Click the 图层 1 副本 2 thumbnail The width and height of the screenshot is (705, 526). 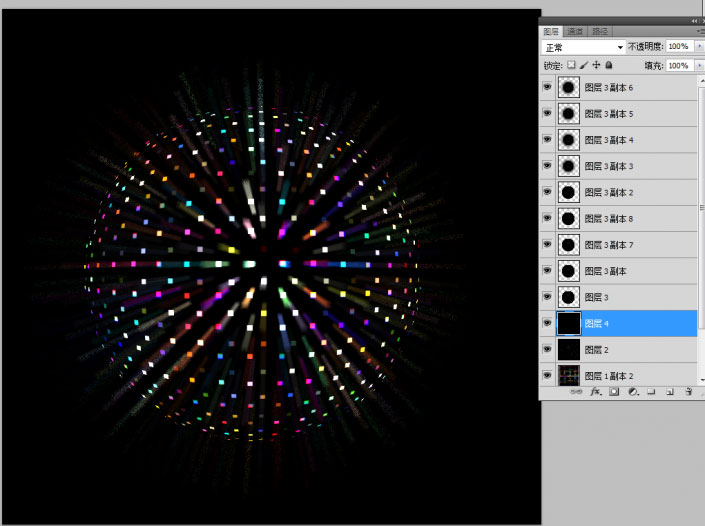(569, 375)
